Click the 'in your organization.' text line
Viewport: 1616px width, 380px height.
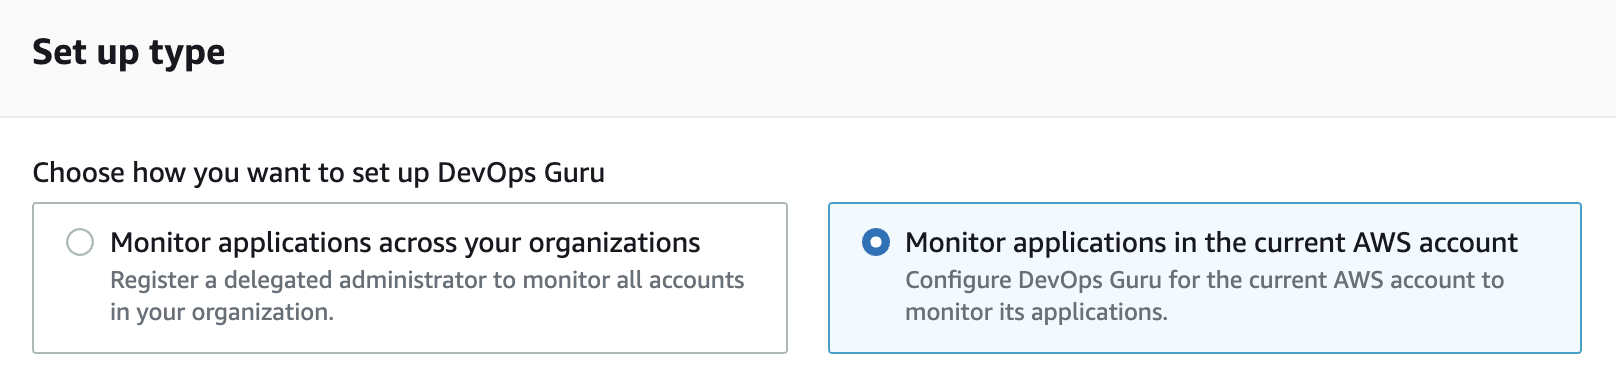(222, 312)
